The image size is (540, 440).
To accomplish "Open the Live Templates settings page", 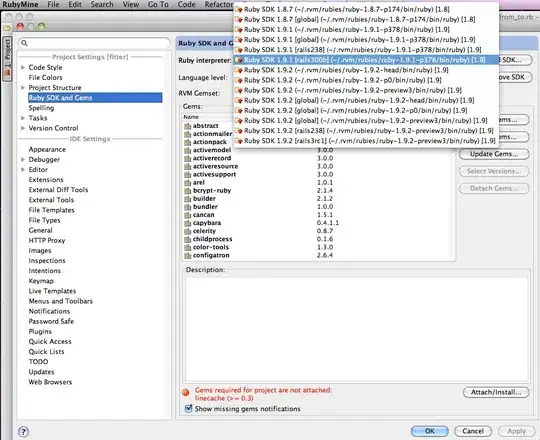I will (52, 291).
